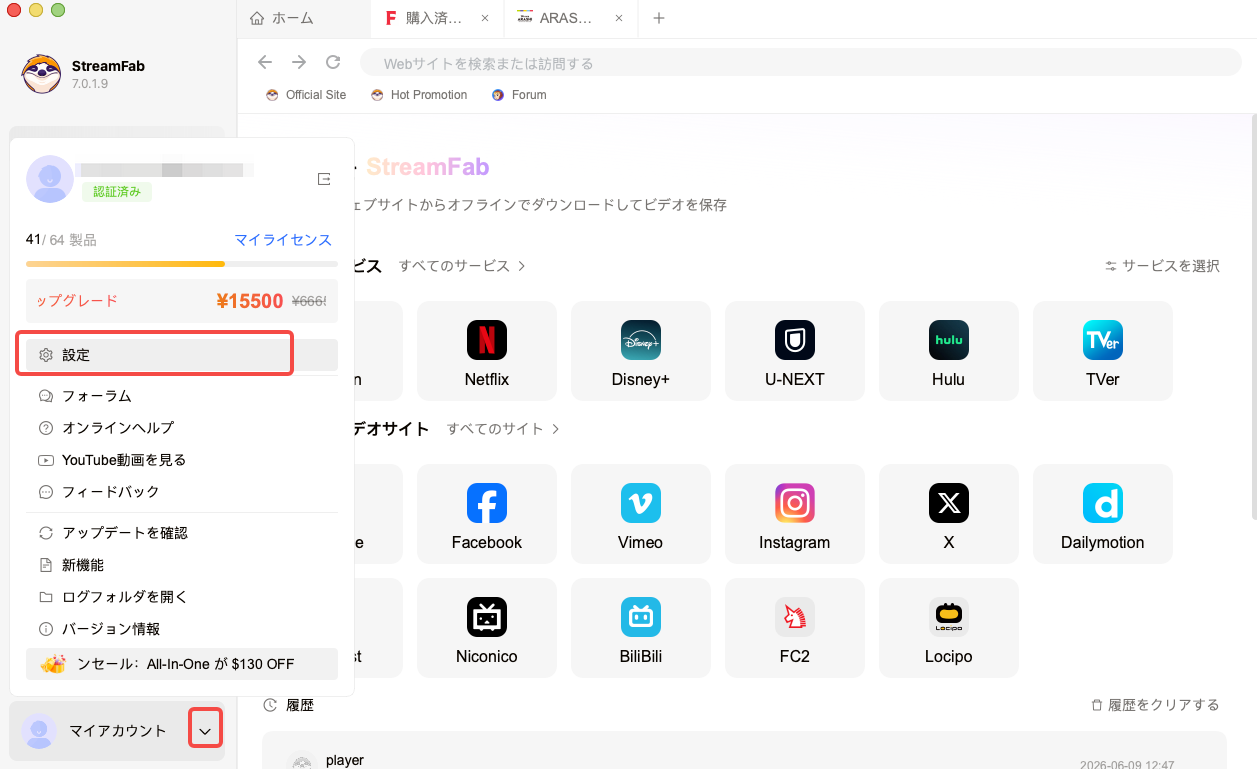Image resolution: width=1257 pixels, height=769 pixels.
Task: Click the logout icon beside the account name
Action: [324, 179]
